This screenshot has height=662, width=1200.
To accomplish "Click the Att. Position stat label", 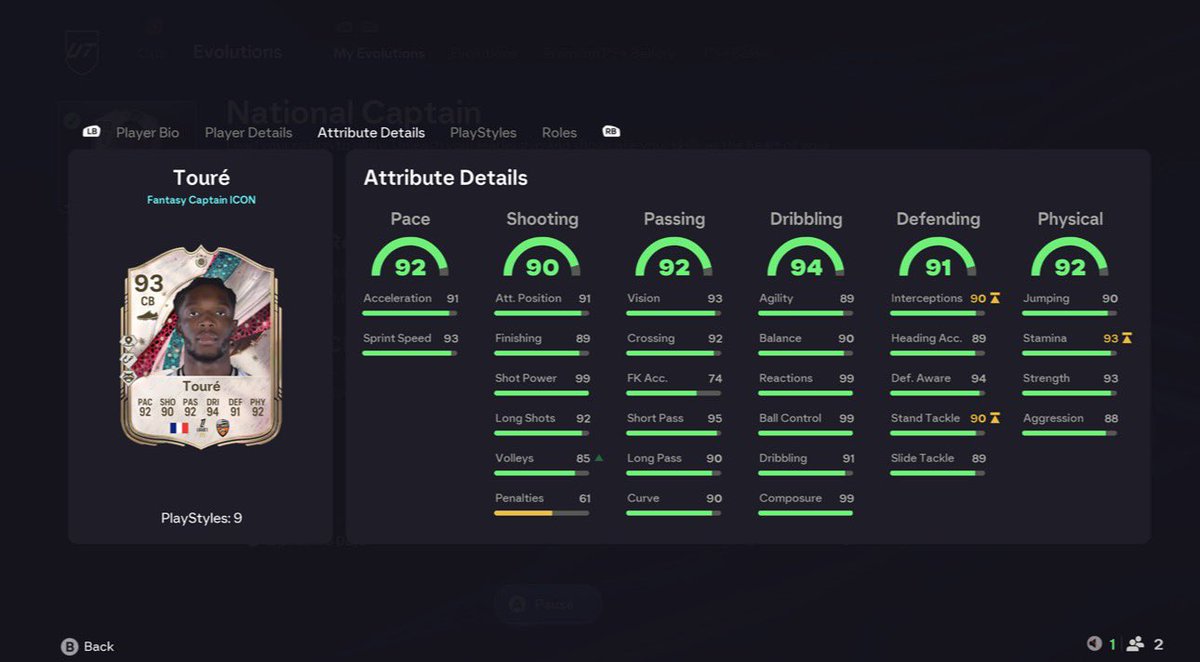I will (528, 298).
